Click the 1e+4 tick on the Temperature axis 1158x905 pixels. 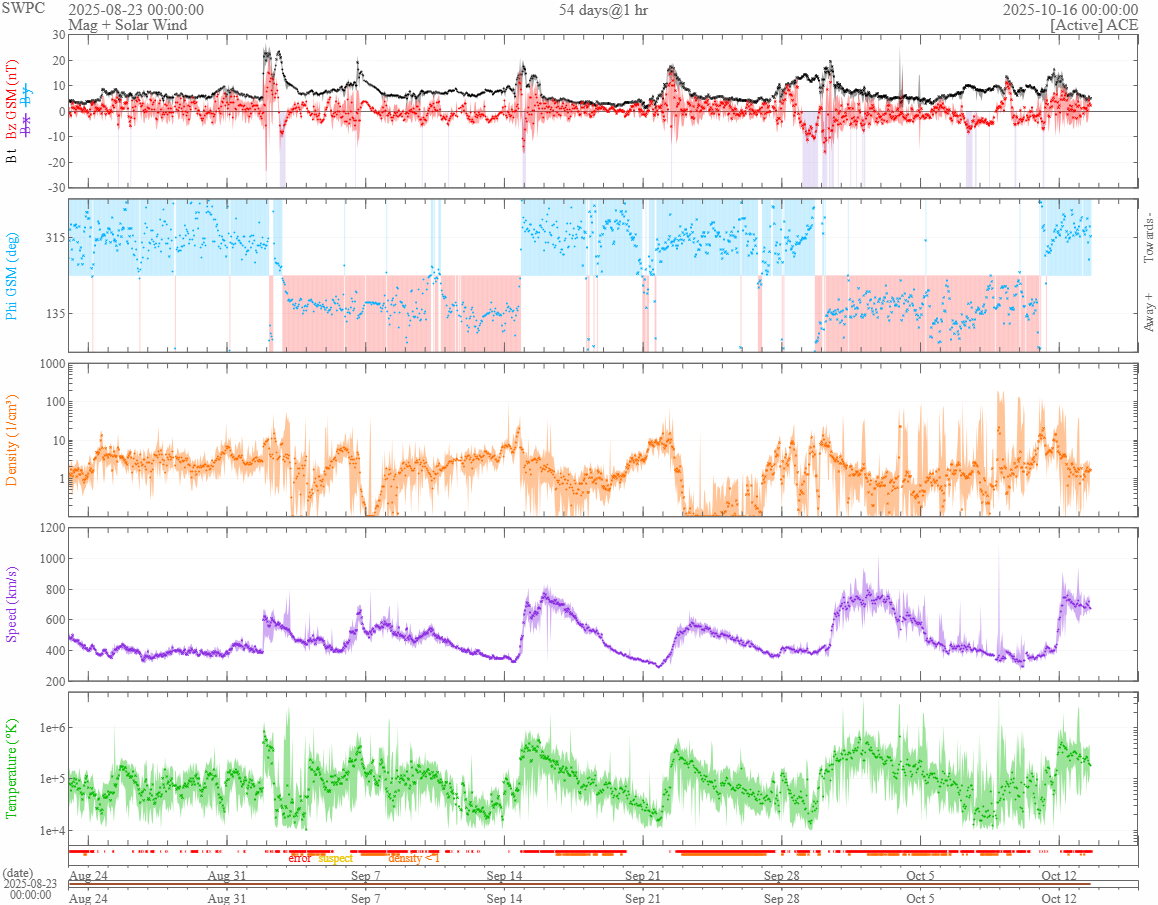point(52,830)
